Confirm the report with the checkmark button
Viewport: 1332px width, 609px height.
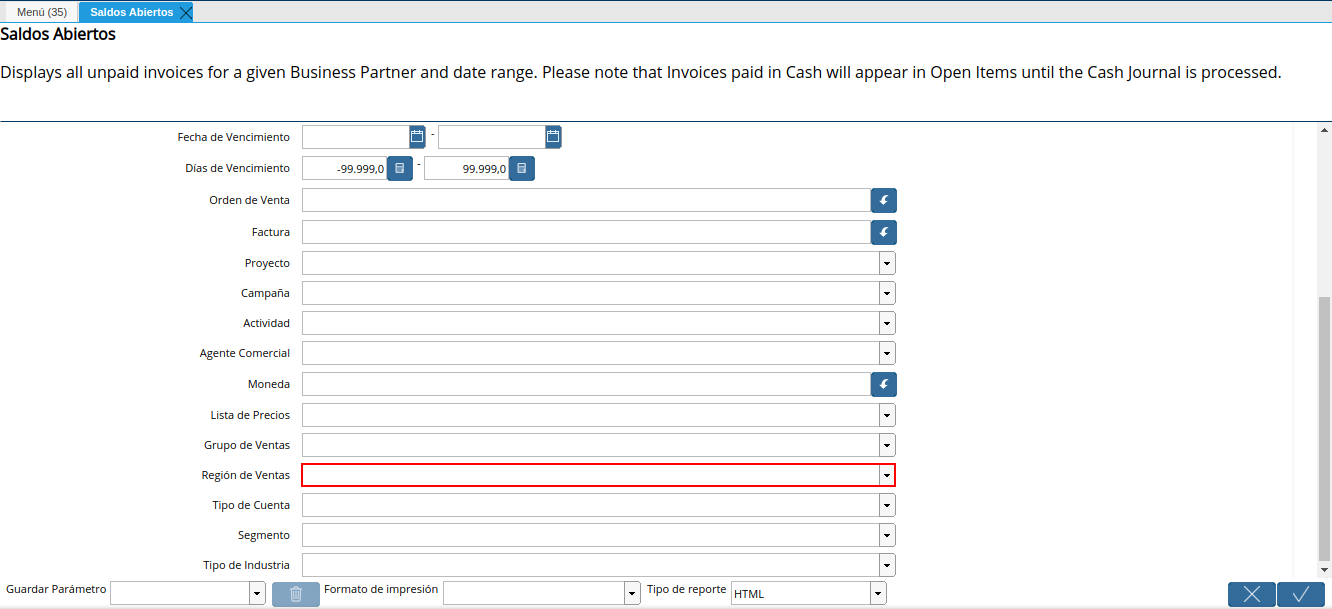1301,594
